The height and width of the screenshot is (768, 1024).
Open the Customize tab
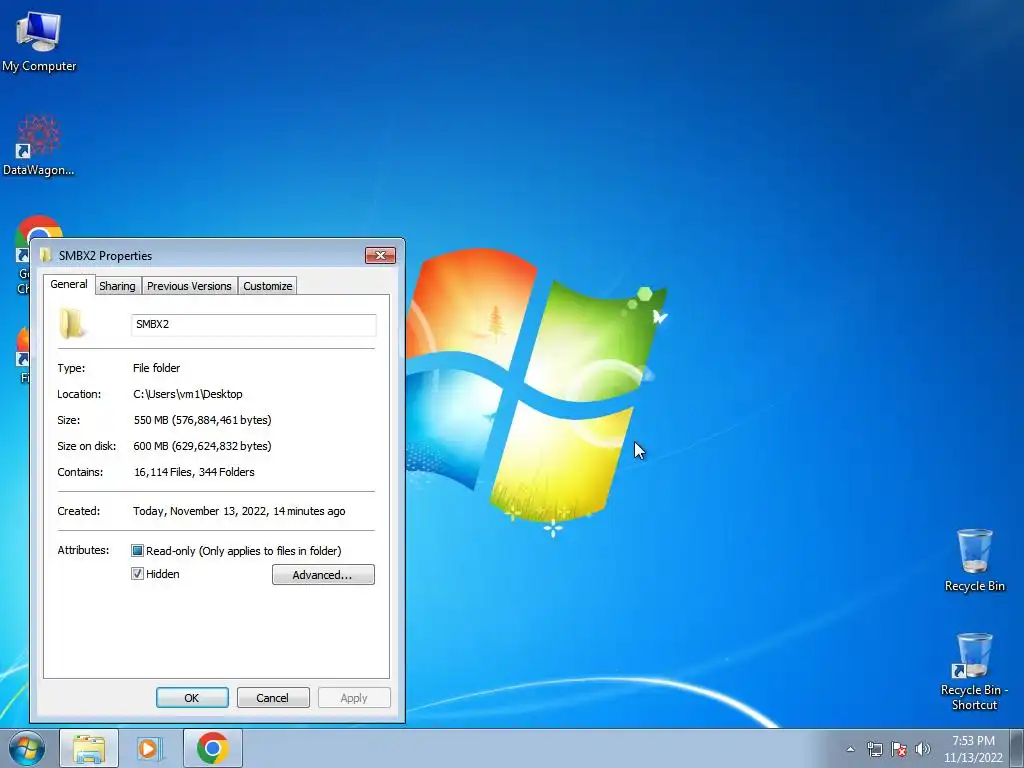click(x=268, y=286)
